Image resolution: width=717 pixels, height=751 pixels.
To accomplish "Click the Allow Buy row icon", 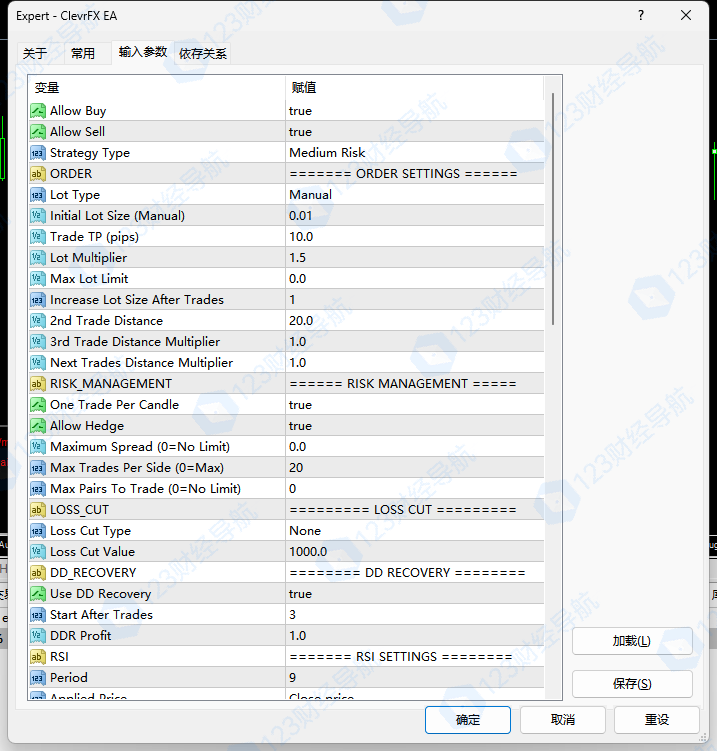I will [38, 111].
